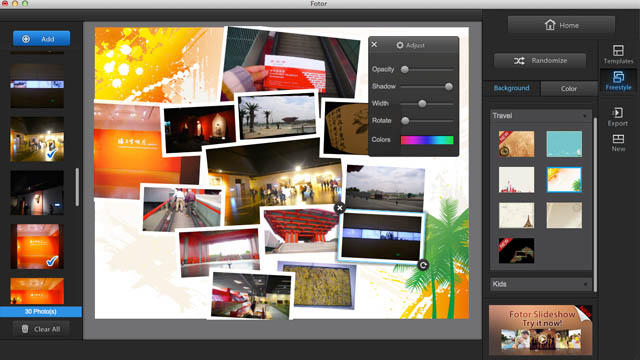Select the red gate interior collage photo
Image resolution: width=640 pixels, height=360 pixels.
click(219, 253)
